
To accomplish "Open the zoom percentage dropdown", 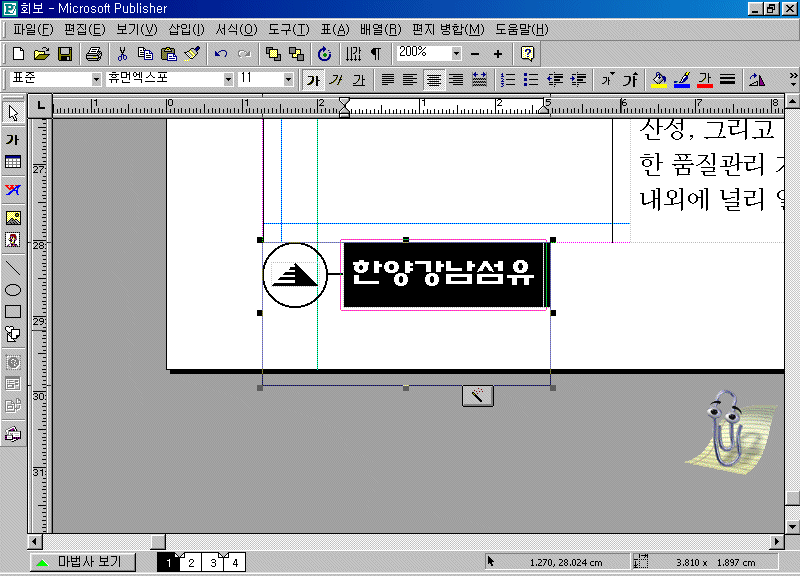I will pyautogui.click(x=456, y=53).
